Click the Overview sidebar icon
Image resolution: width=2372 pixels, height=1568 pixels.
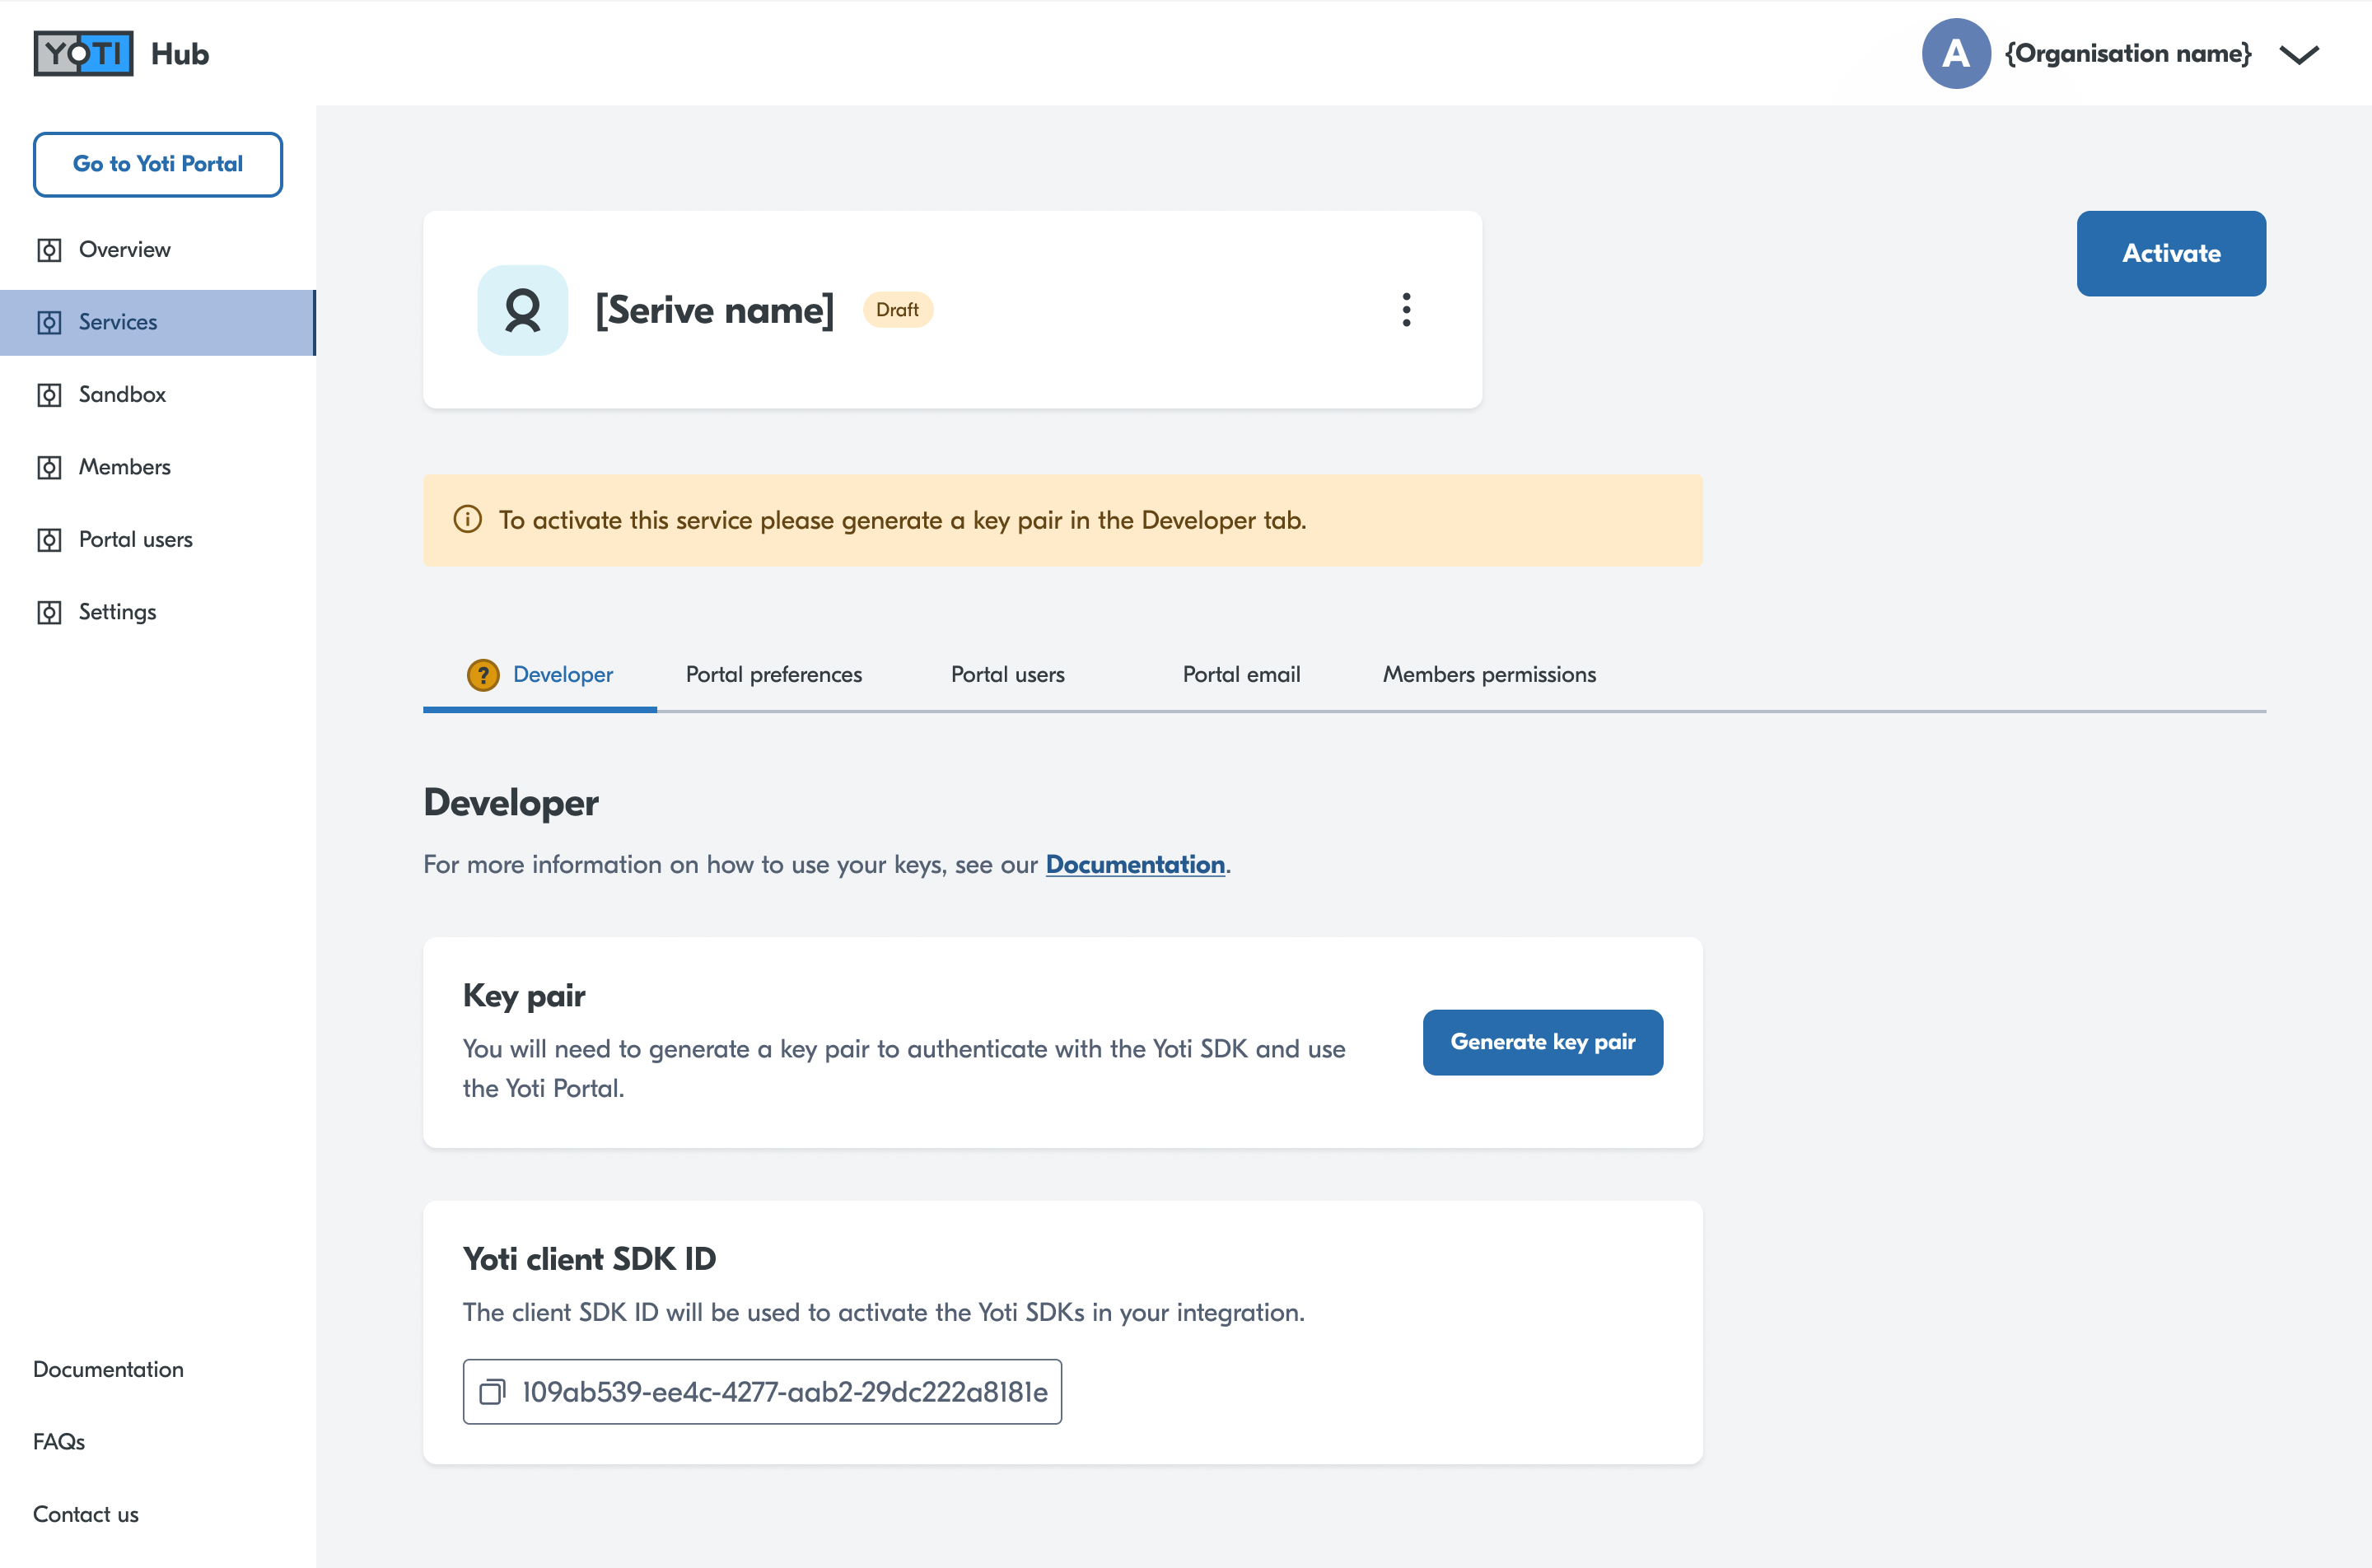tap(49, 250)
